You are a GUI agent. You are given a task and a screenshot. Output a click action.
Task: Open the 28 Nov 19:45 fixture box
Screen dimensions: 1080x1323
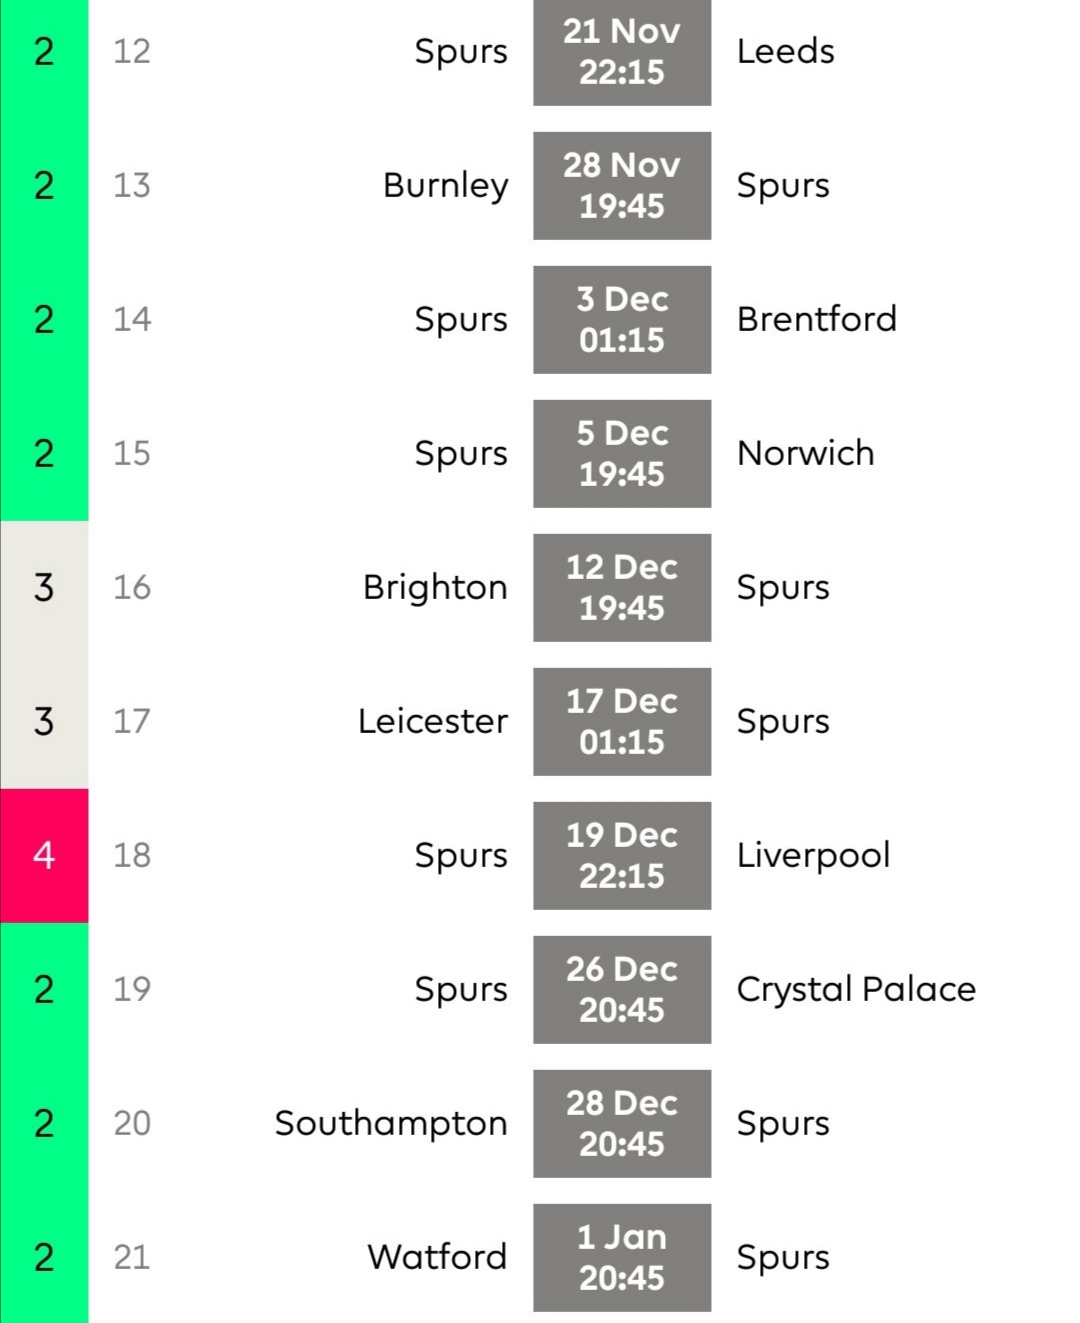622,186
